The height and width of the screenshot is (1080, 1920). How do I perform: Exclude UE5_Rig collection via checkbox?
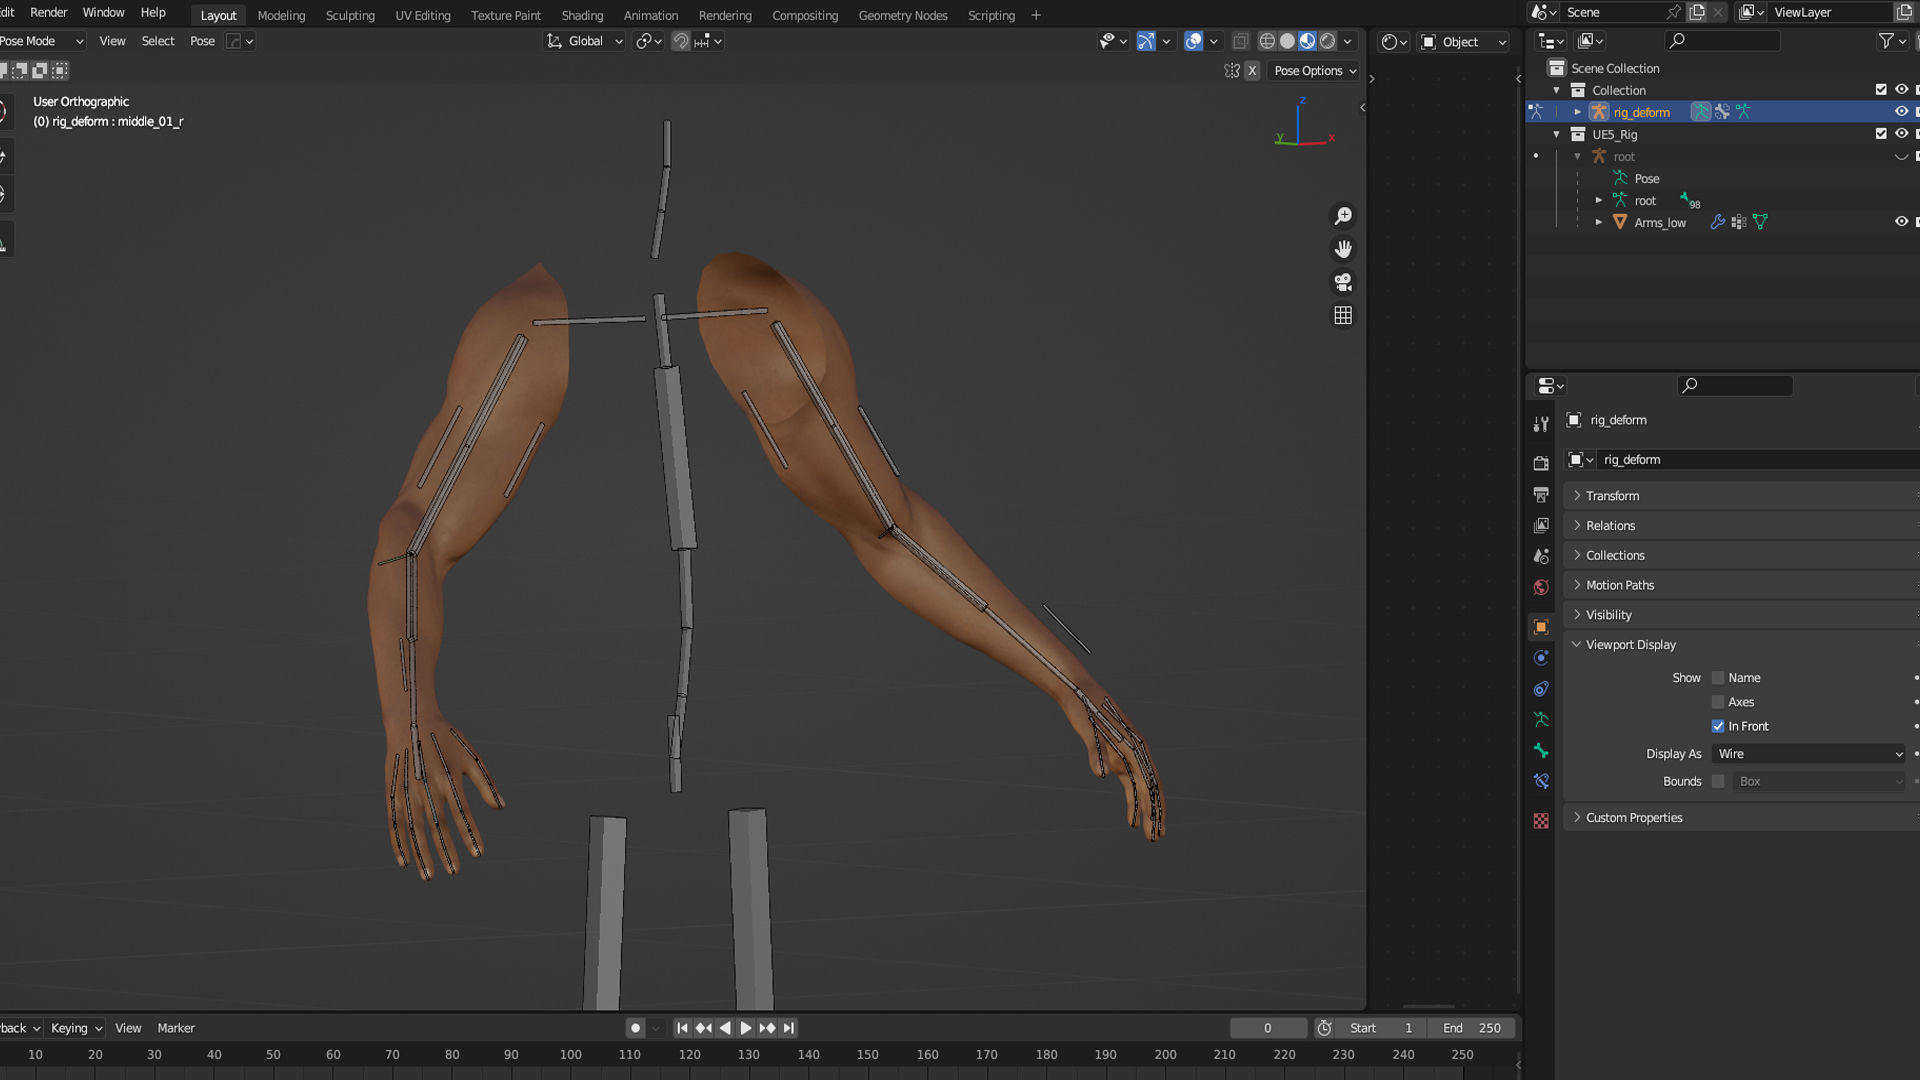pyautogui.click(x=1881, y=134)
